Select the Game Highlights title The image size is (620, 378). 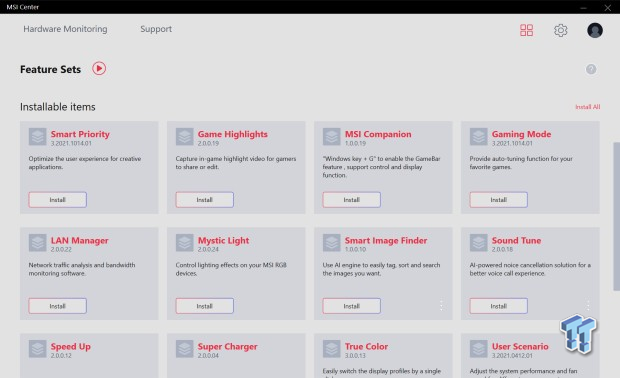(232, 134)
